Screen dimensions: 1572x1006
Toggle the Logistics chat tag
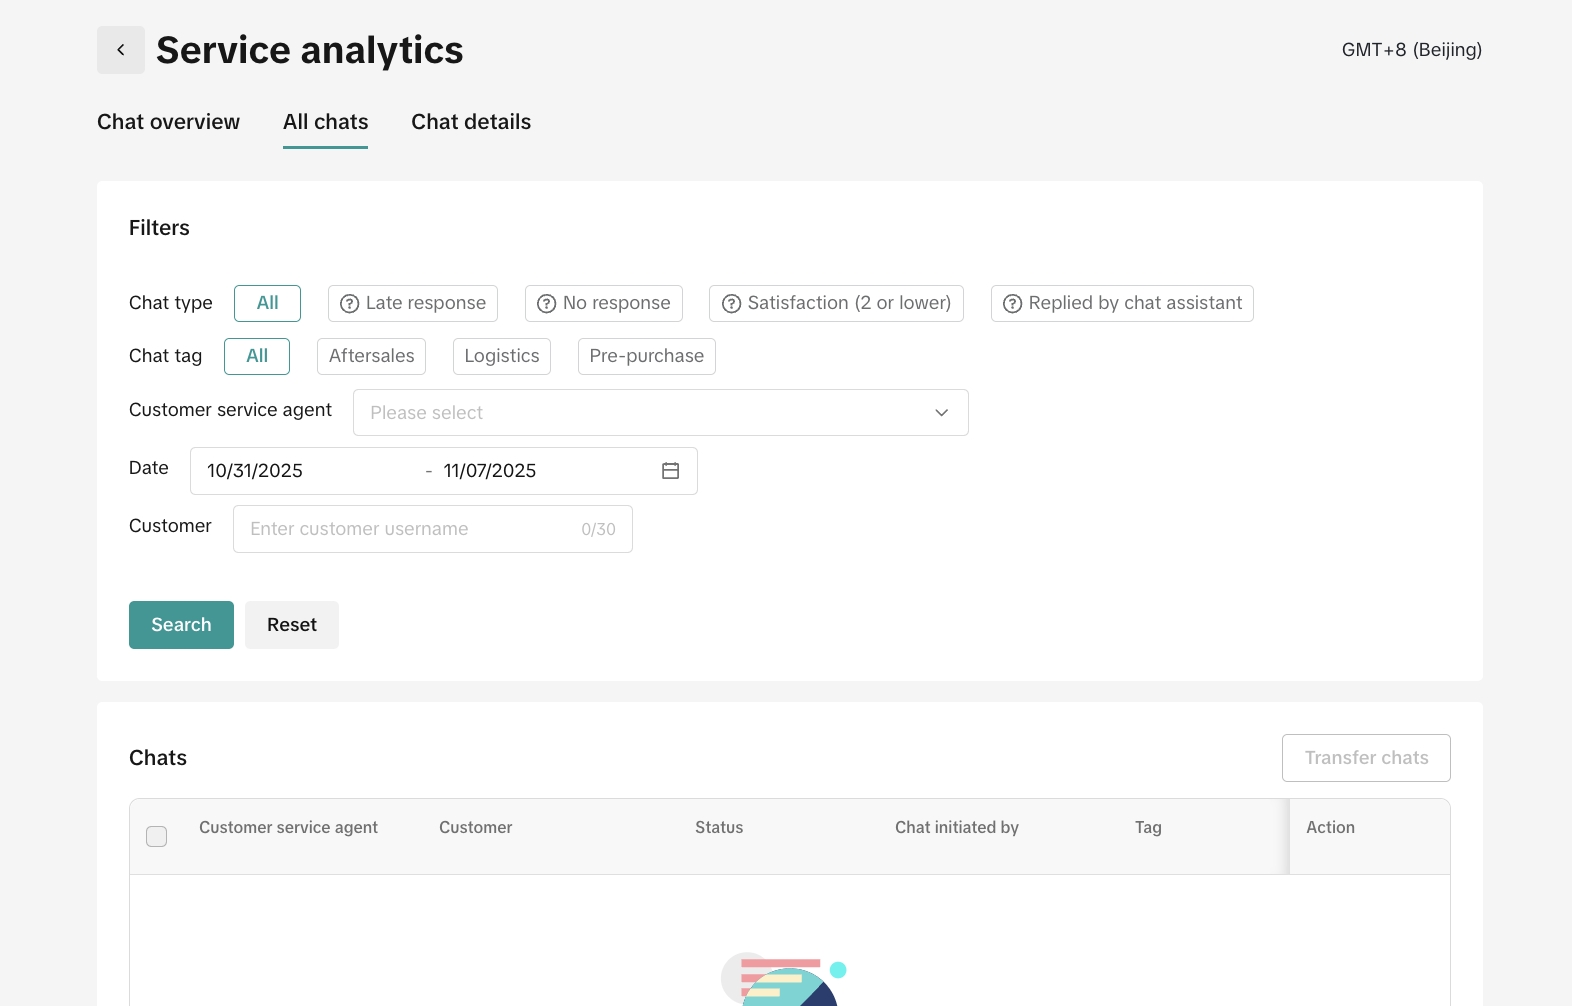coord(501,356)
